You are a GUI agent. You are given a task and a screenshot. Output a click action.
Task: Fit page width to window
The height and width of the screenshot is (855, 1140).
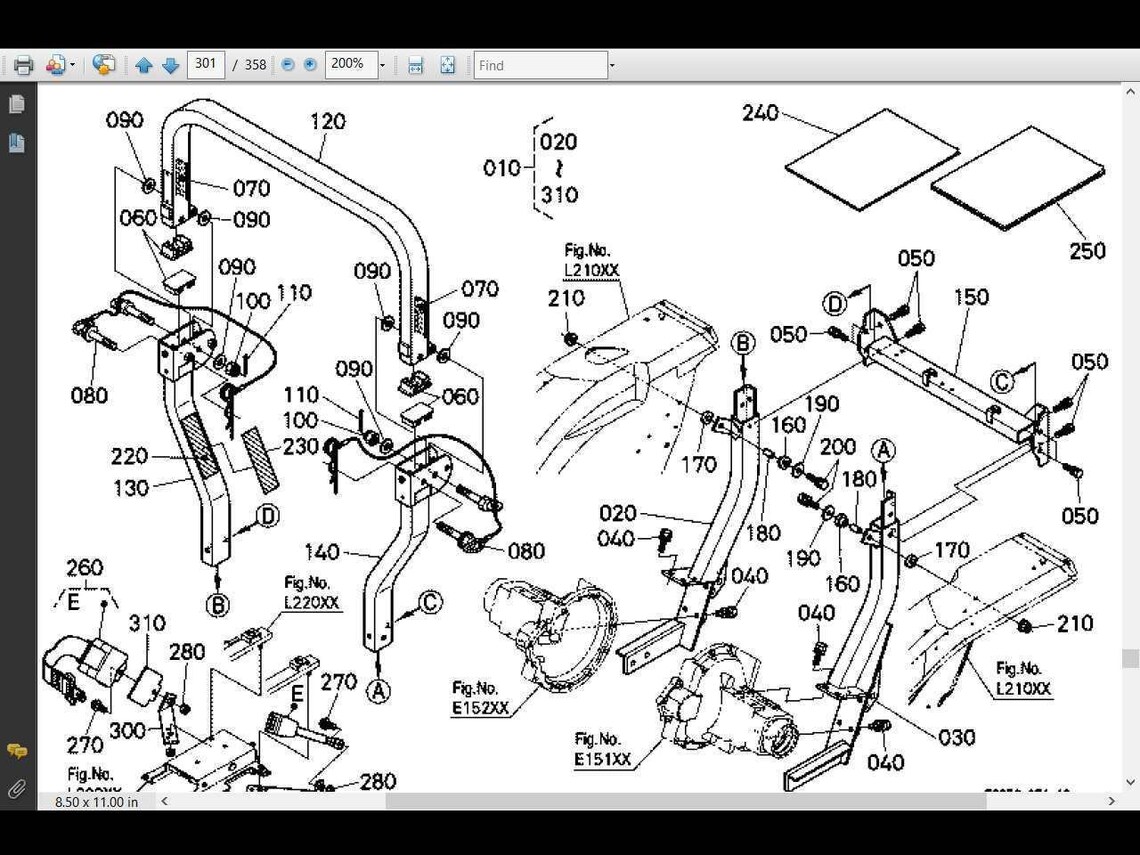point(415,64)
